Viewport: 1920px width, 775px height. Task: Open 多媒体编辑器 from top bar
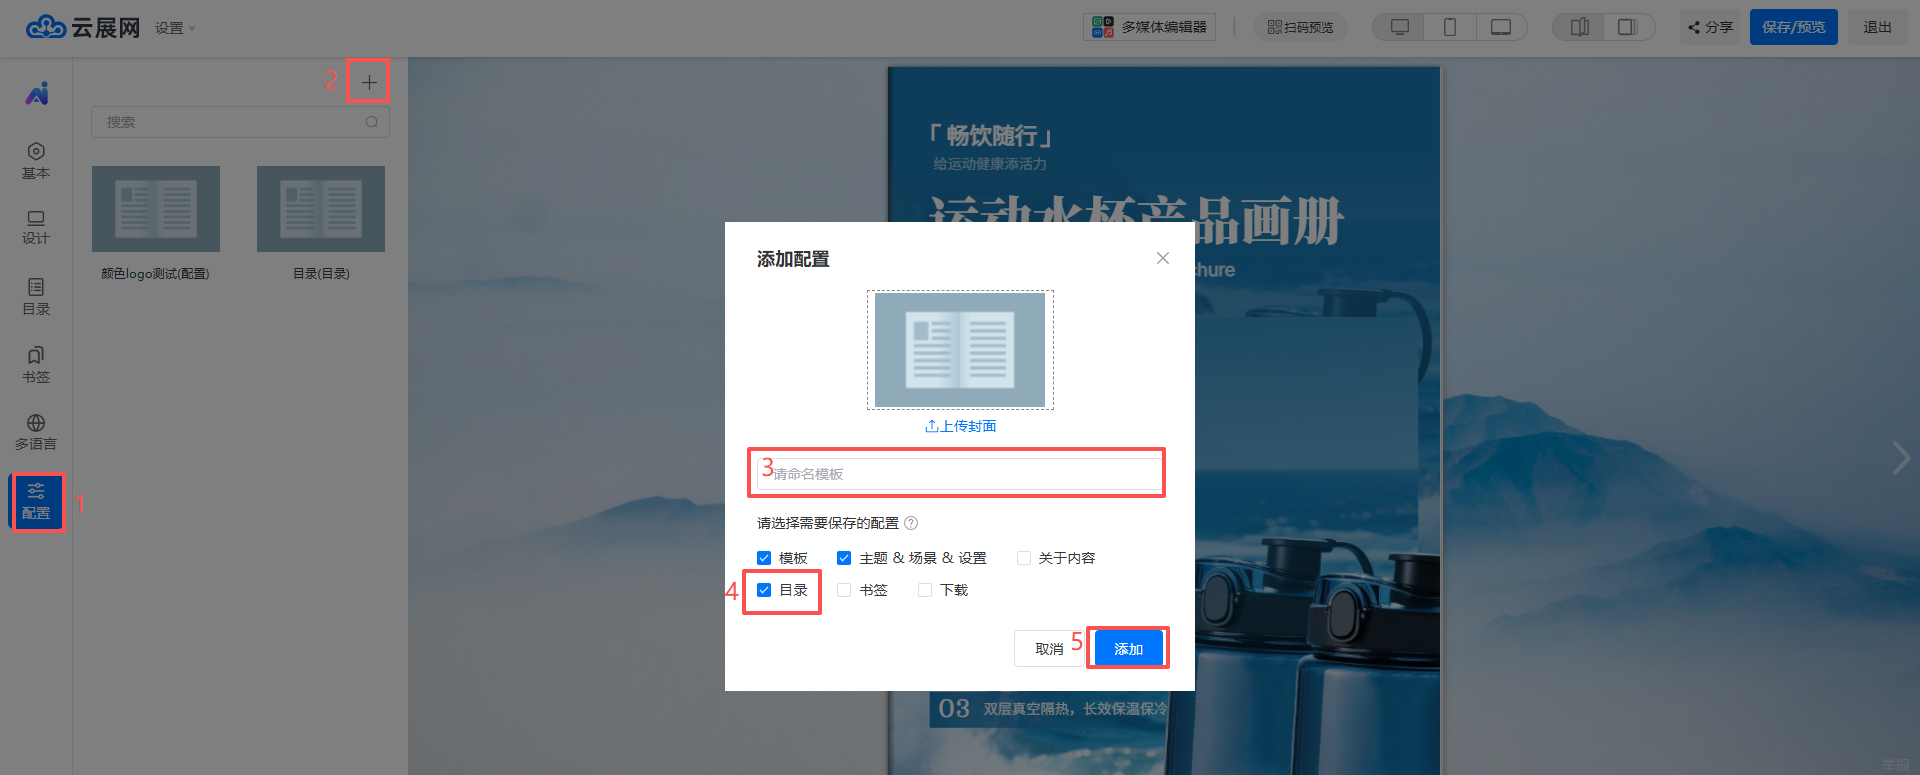[x=1149, y=27]
